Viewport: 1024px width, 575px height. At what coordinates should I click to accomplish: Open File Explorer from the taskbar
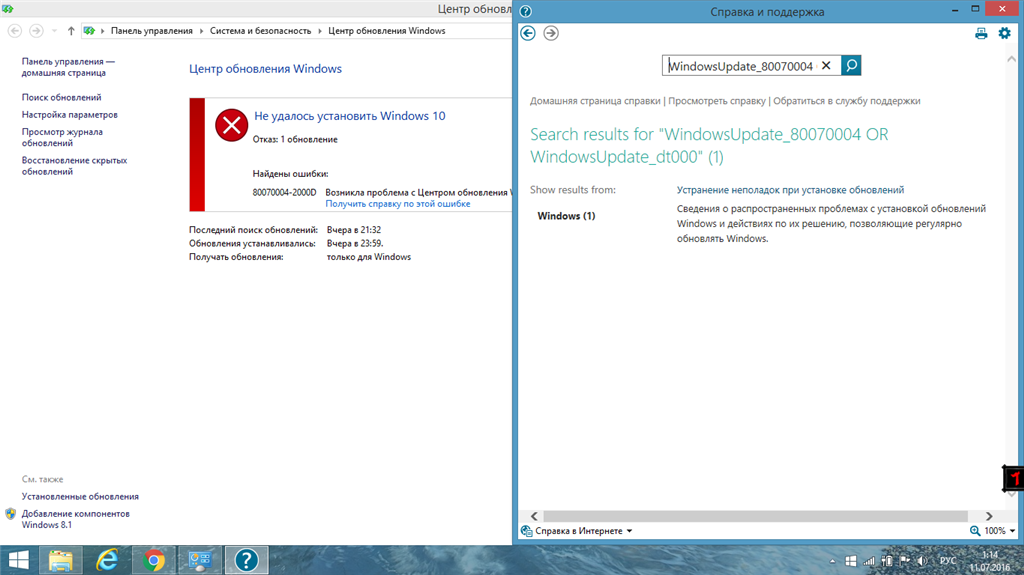point(61,561)
